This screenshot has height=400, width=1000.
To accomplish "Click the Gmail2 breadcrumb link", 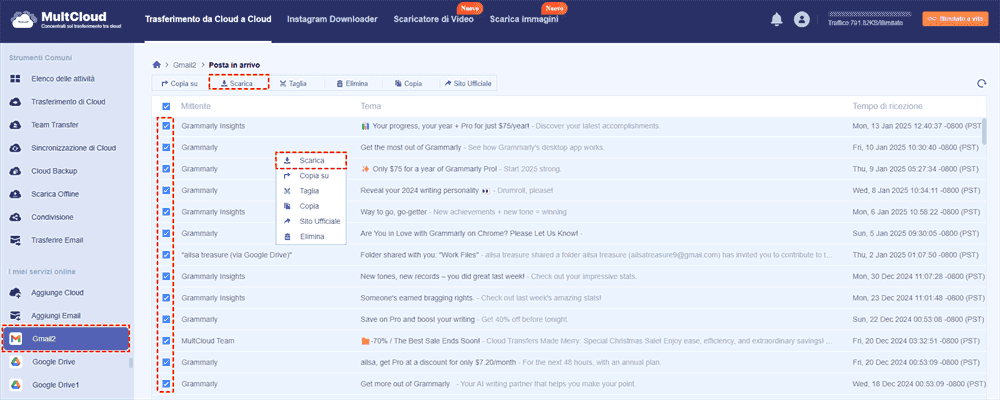I will tap(184, 65).
